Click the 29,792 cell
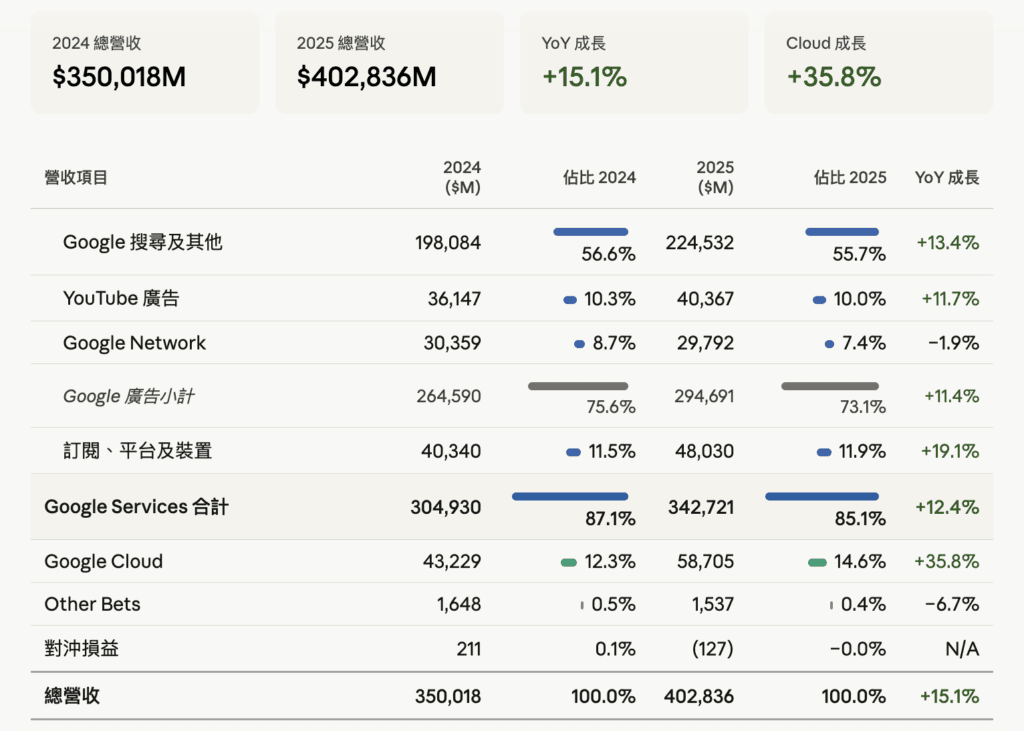The width and height of the screenshot is (1024, 731). pyautogui.click(x=705, y=343)
